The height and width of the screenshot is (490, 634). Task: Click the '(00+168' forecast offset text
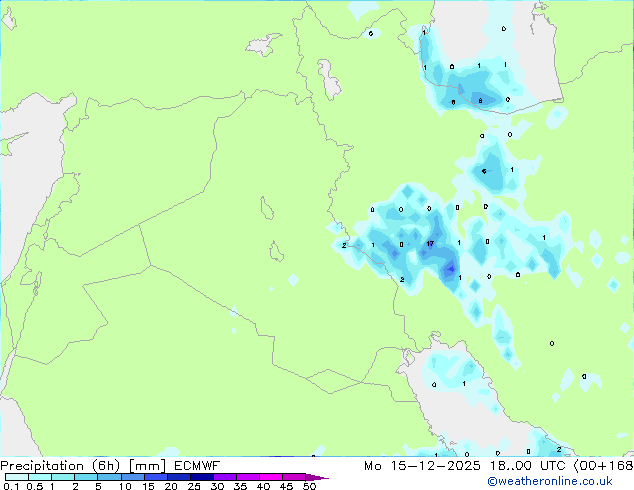604,466
